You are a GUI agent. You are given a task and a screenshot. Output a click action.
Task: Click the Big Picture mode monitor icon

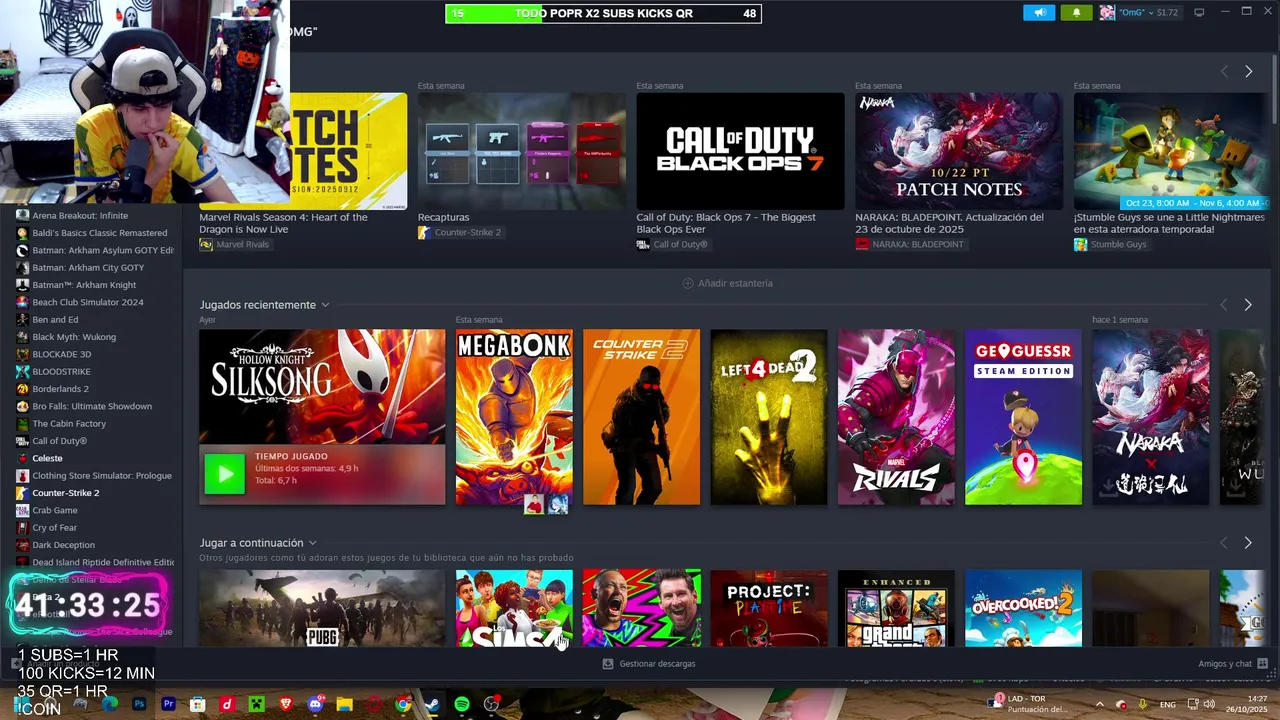pos(1199,12)
